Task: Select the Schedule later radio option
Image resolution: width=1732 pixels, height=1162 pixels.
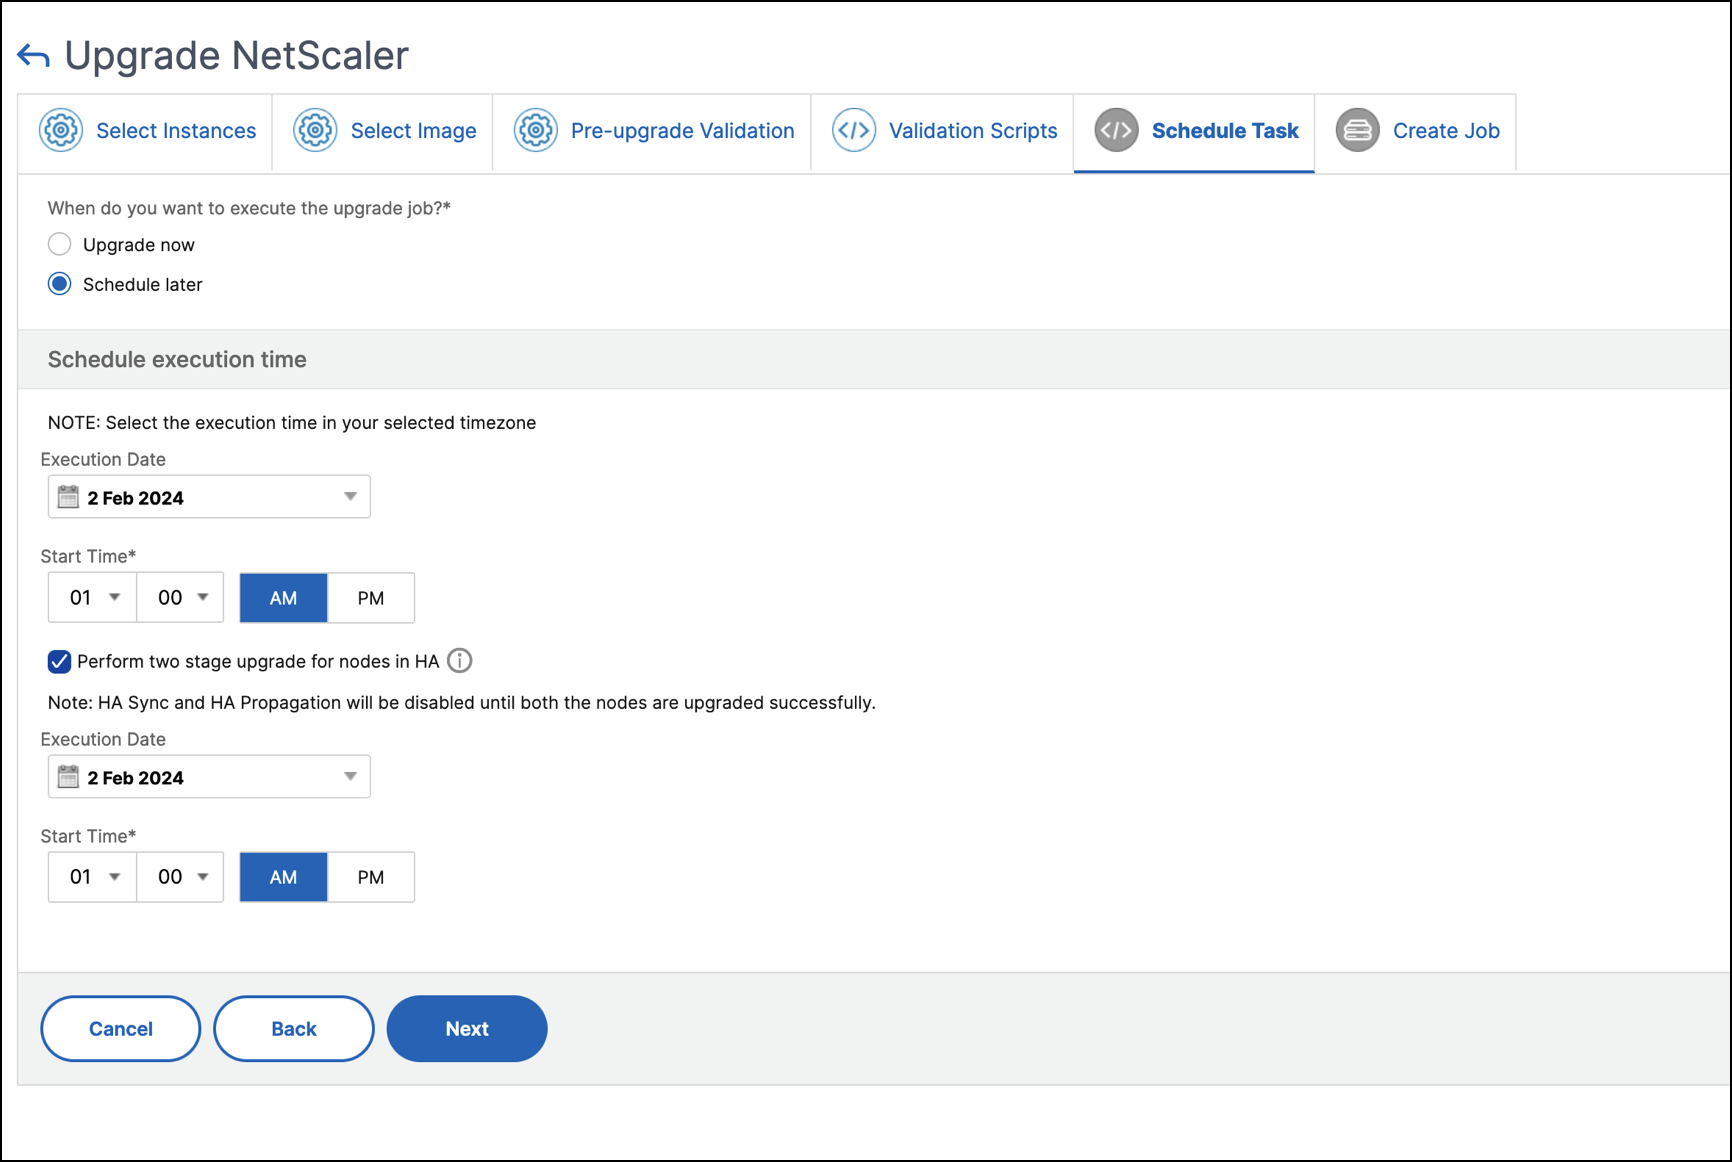Action: point(60,285)
